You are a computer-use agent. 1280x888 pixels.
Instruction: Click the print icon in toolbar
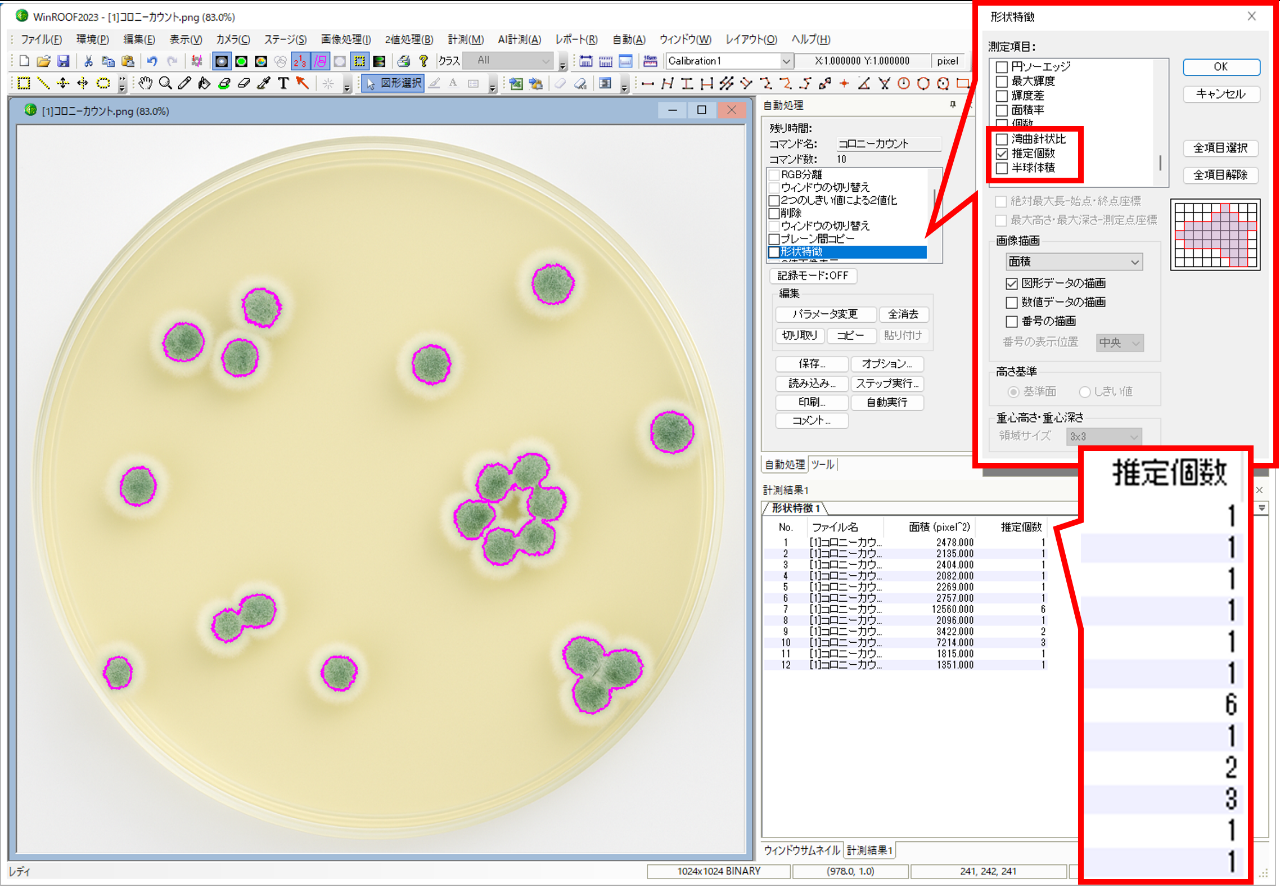(403, 61)
